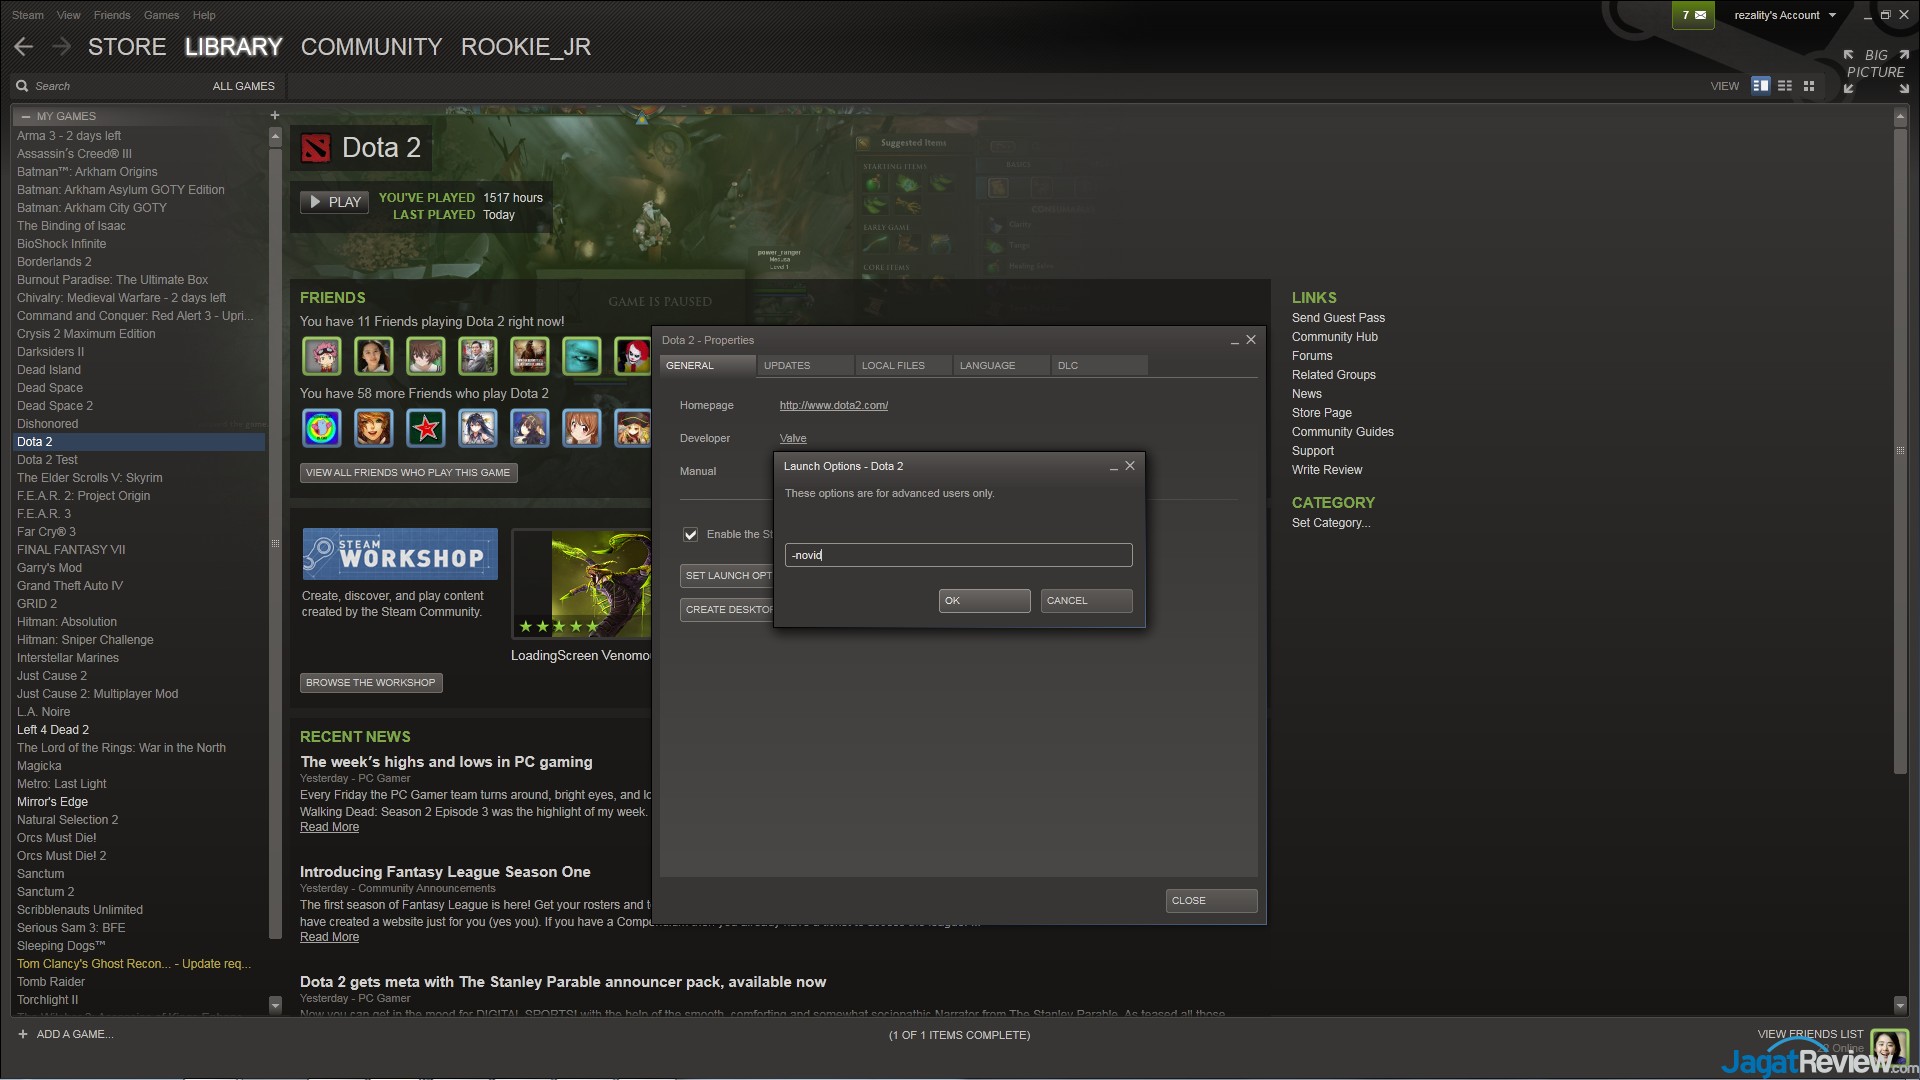This screenshot has width=1920, height=1080.
Task: Switch to the Local Files tab
Action: click(x=893, y=365)
